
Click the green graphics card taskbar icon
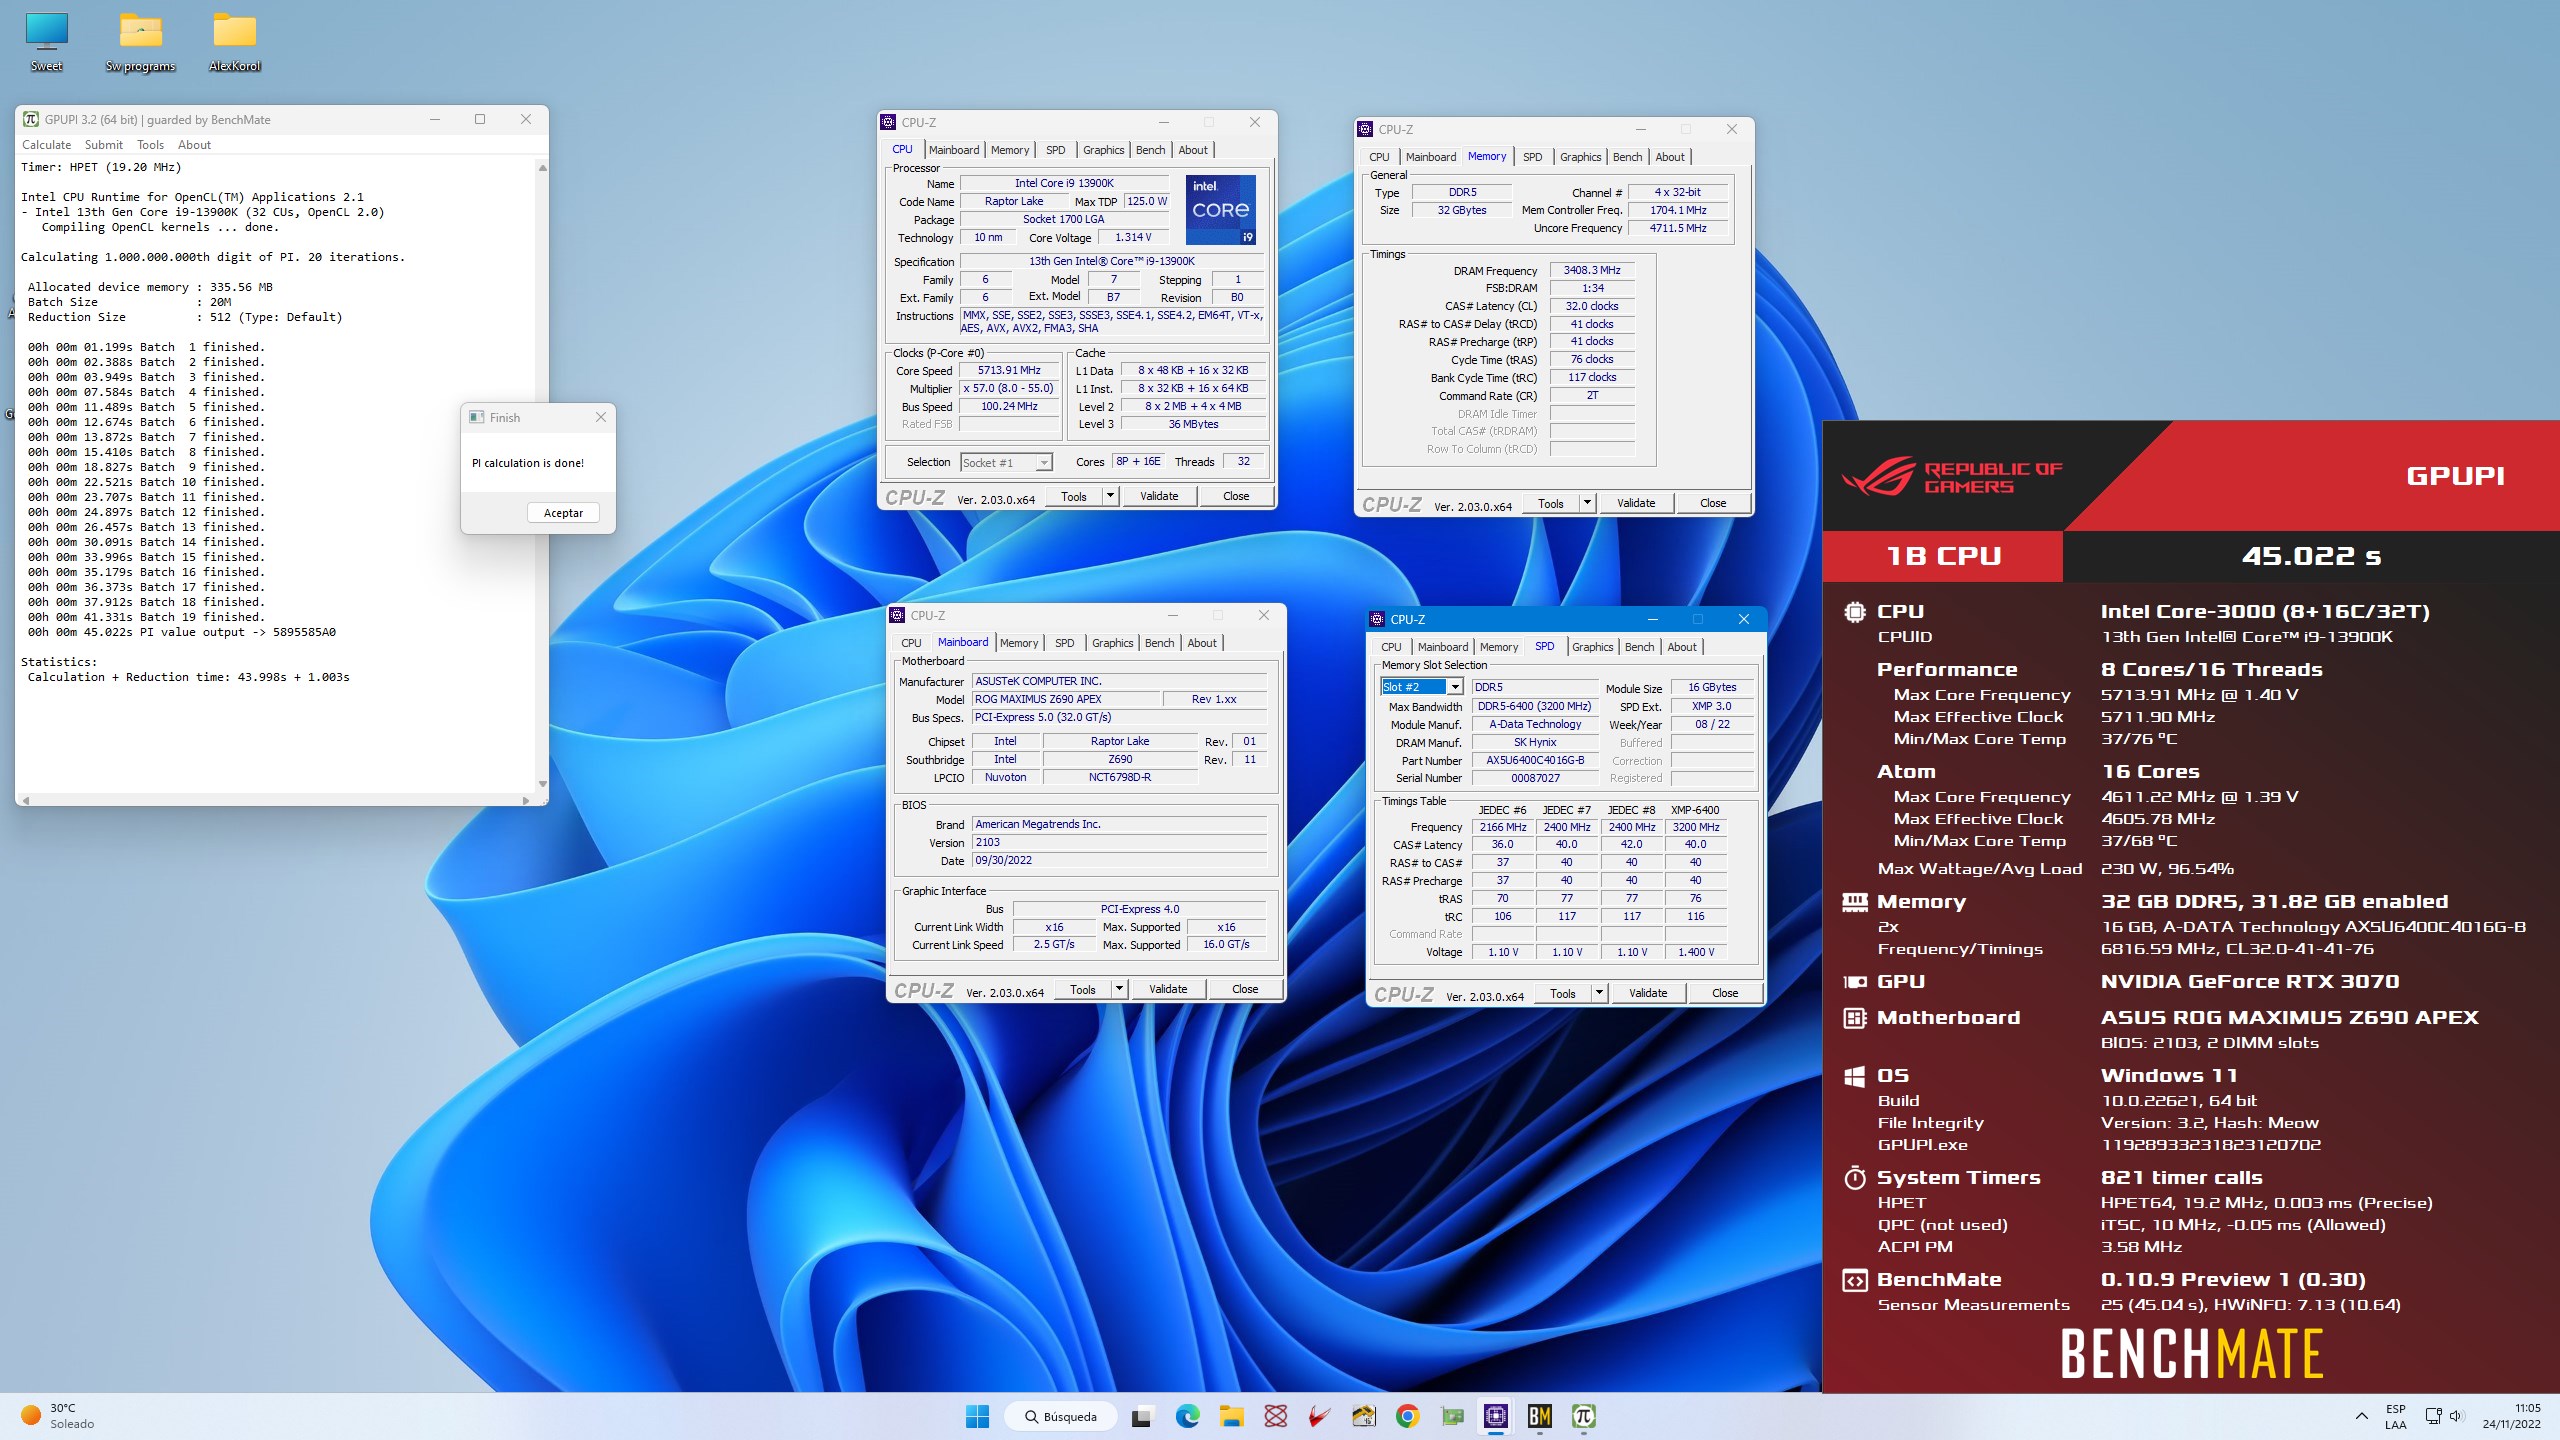[1452, 1416]
